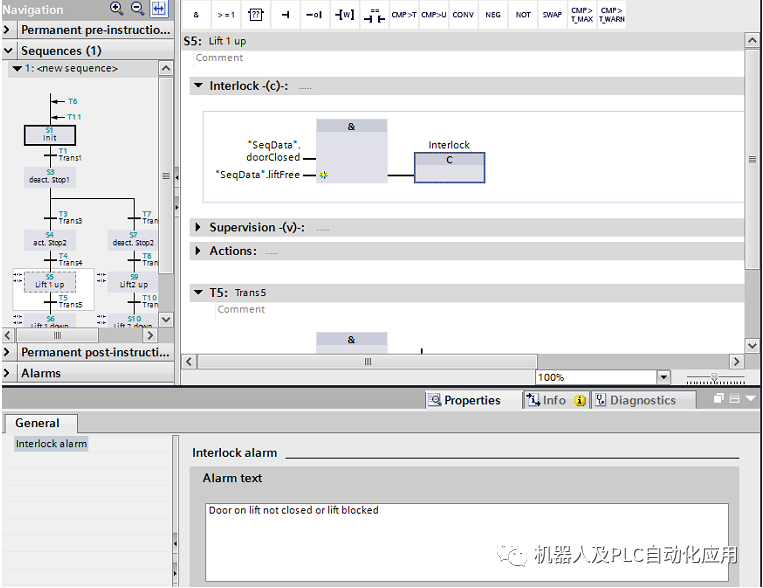Insert CMP>U comparison instruction
Viewport: 763px width, 588px height.
(x=434, y=15)
